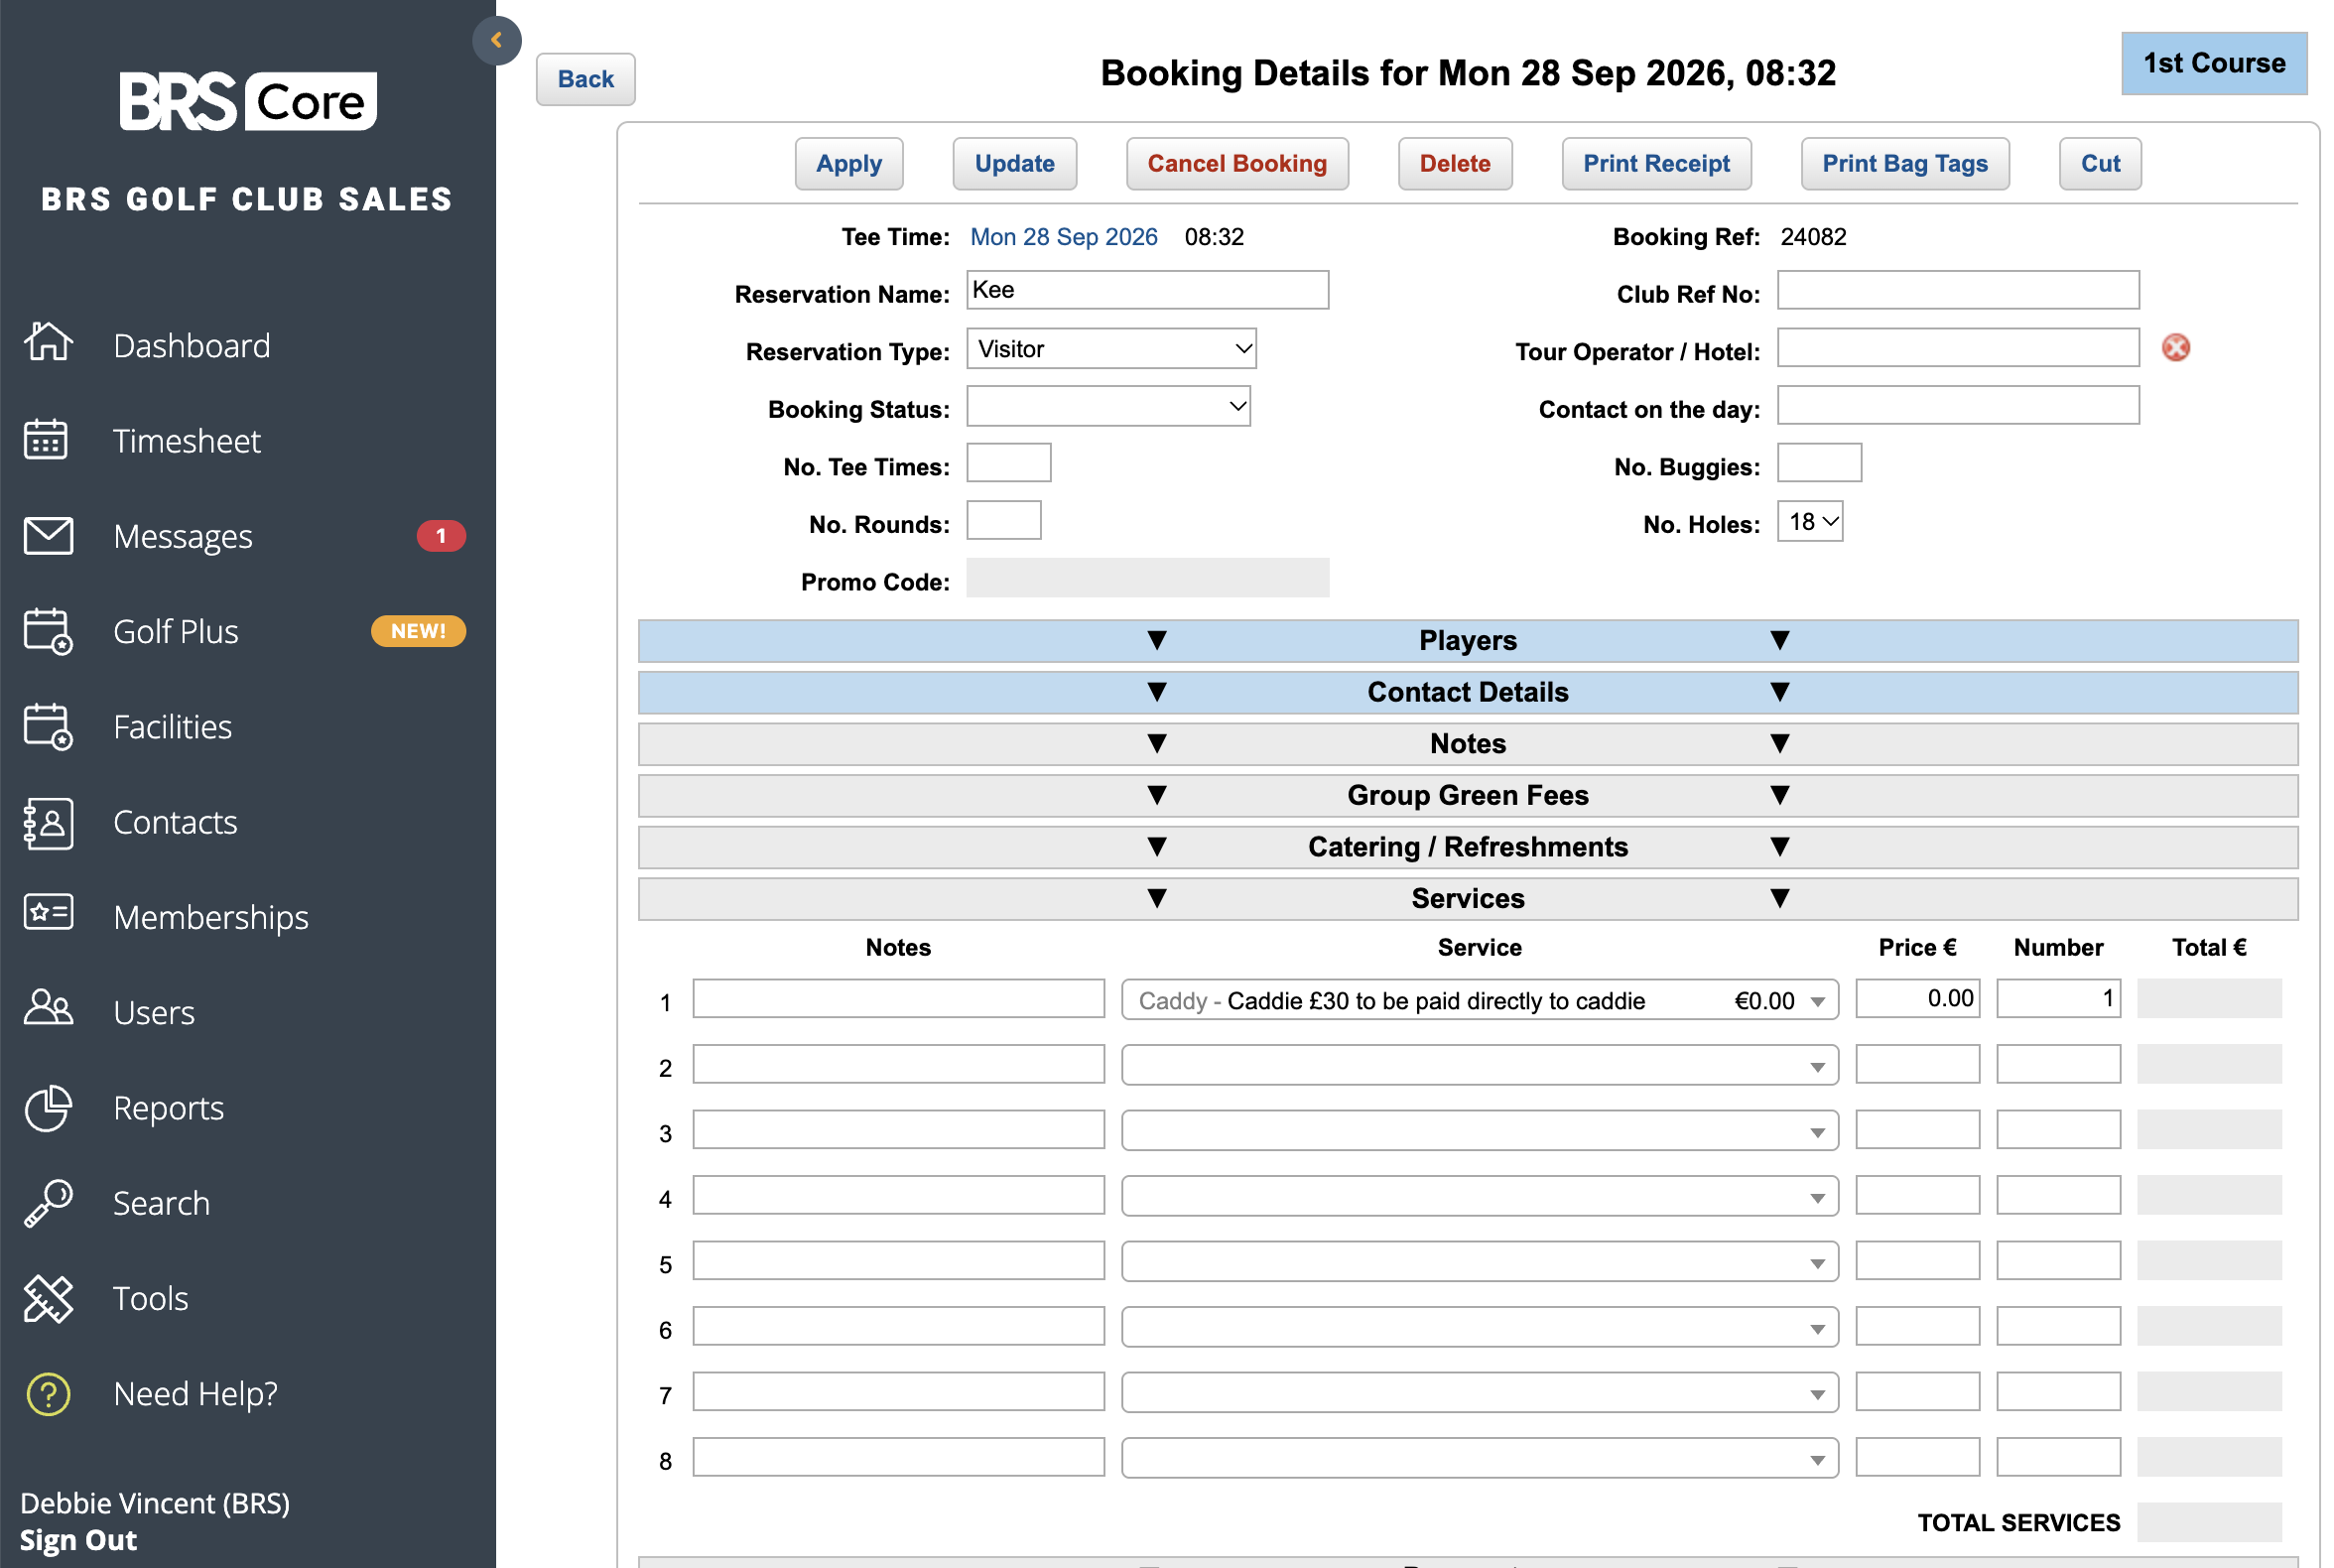Expand the Group Green Fees section
This screenshot has width=2334, height=1568.
(1467, 795)
